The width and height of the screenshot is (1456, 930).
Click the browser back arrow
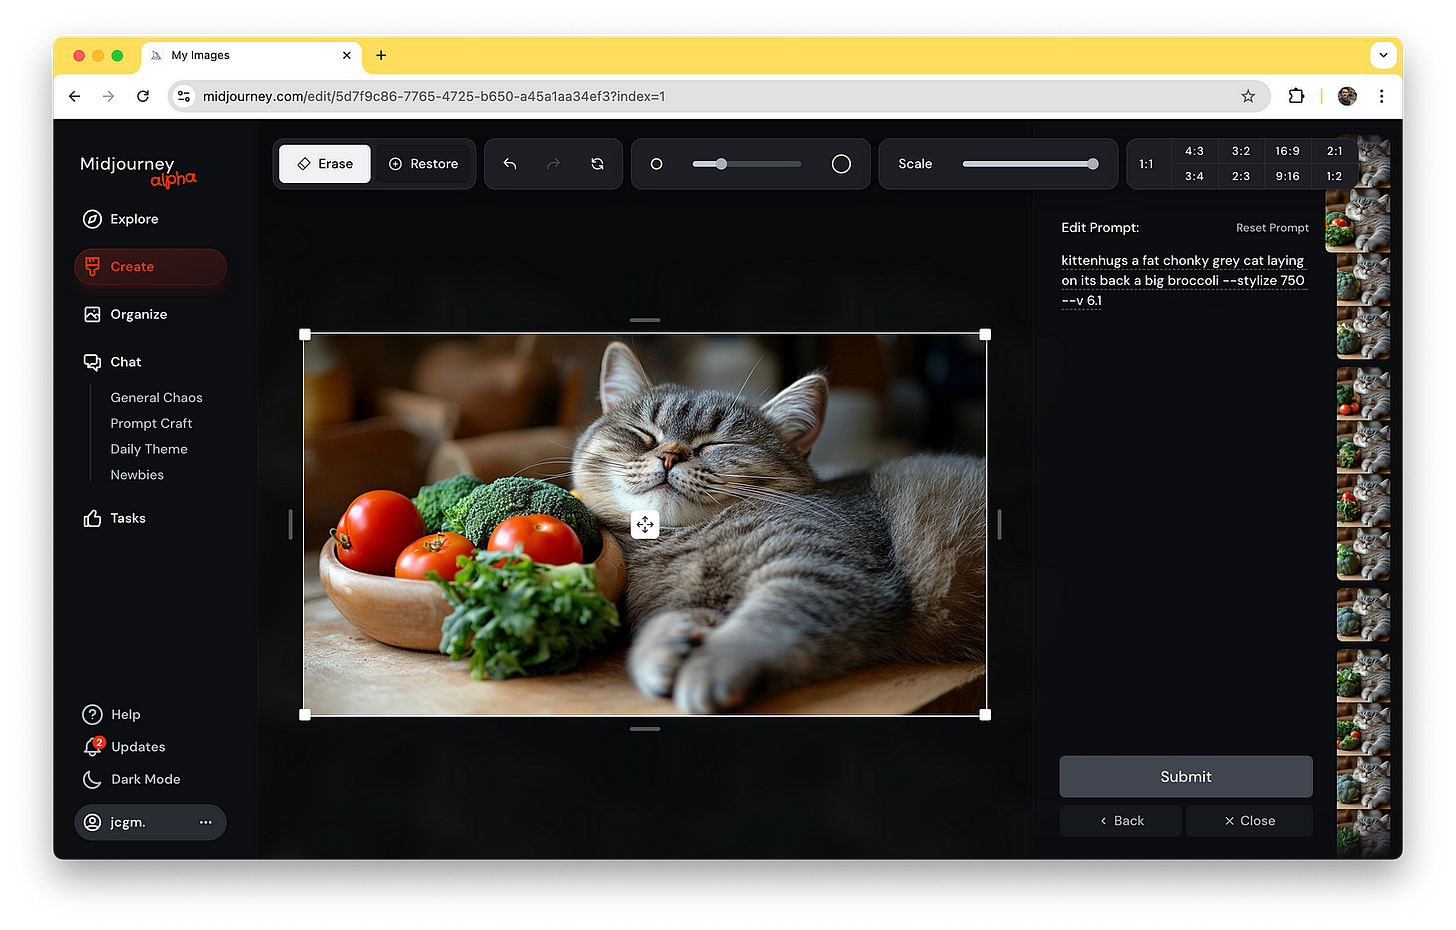[x=75, y=96]
